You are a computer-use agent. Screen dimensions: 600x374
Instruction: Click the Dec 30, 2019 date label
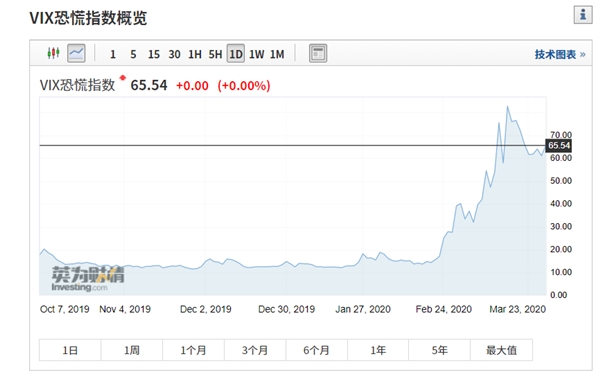click(286, 309)
